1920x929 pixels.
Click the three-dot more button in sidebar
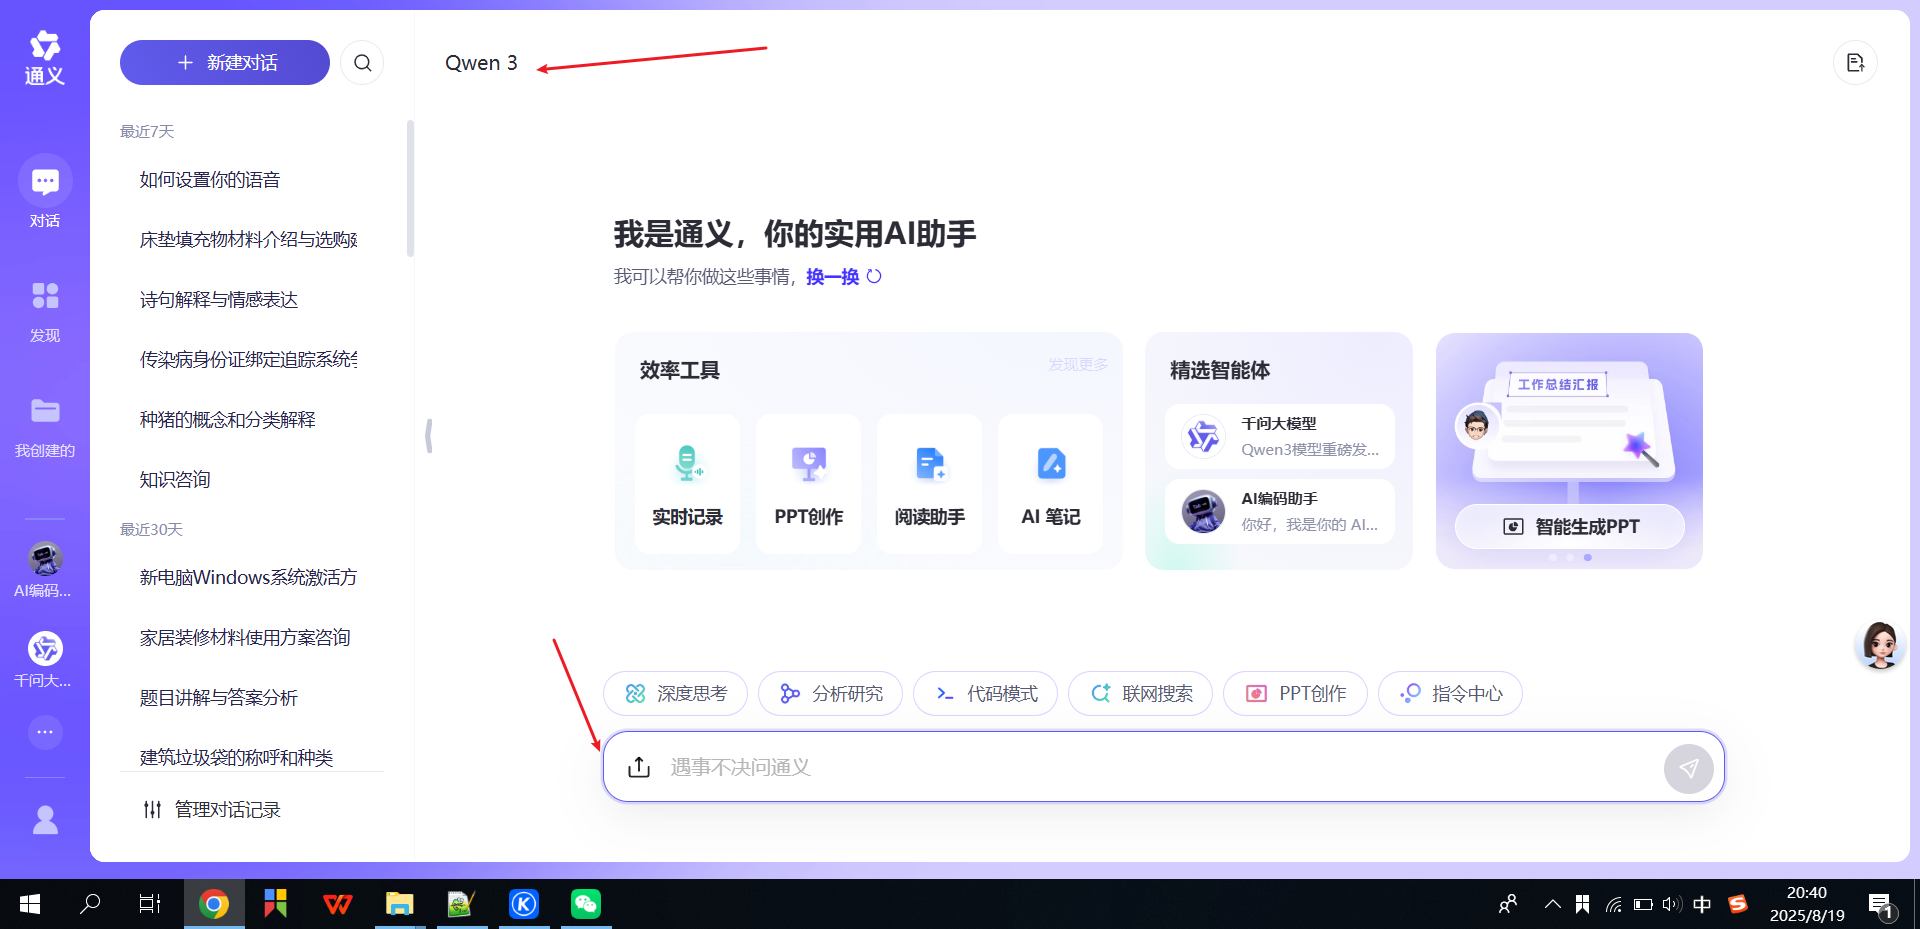coord(45,732)
